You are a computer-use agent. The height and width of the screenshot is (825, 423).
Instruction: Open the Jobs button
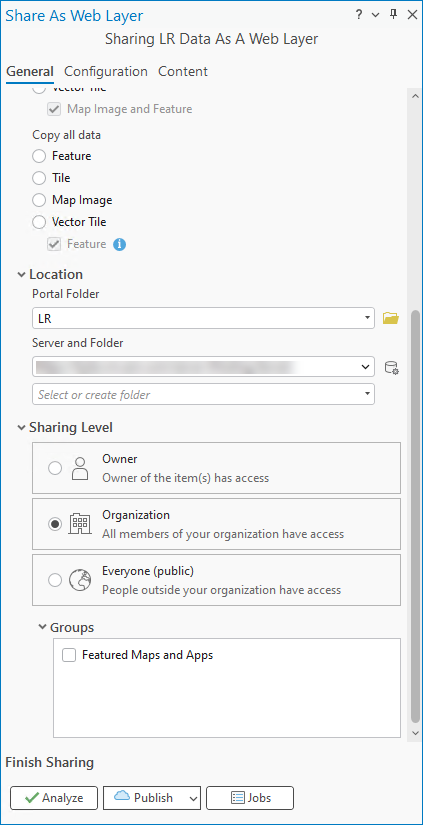[250, 798]
